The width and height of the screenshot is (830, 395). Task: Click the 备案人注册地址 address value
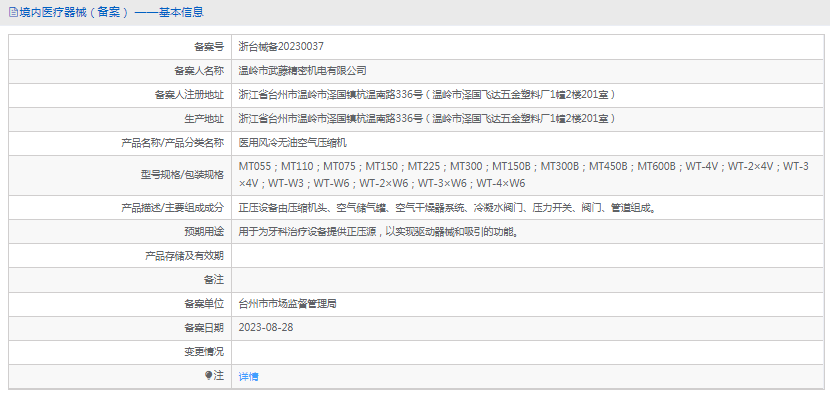click(x=427, y=95)
